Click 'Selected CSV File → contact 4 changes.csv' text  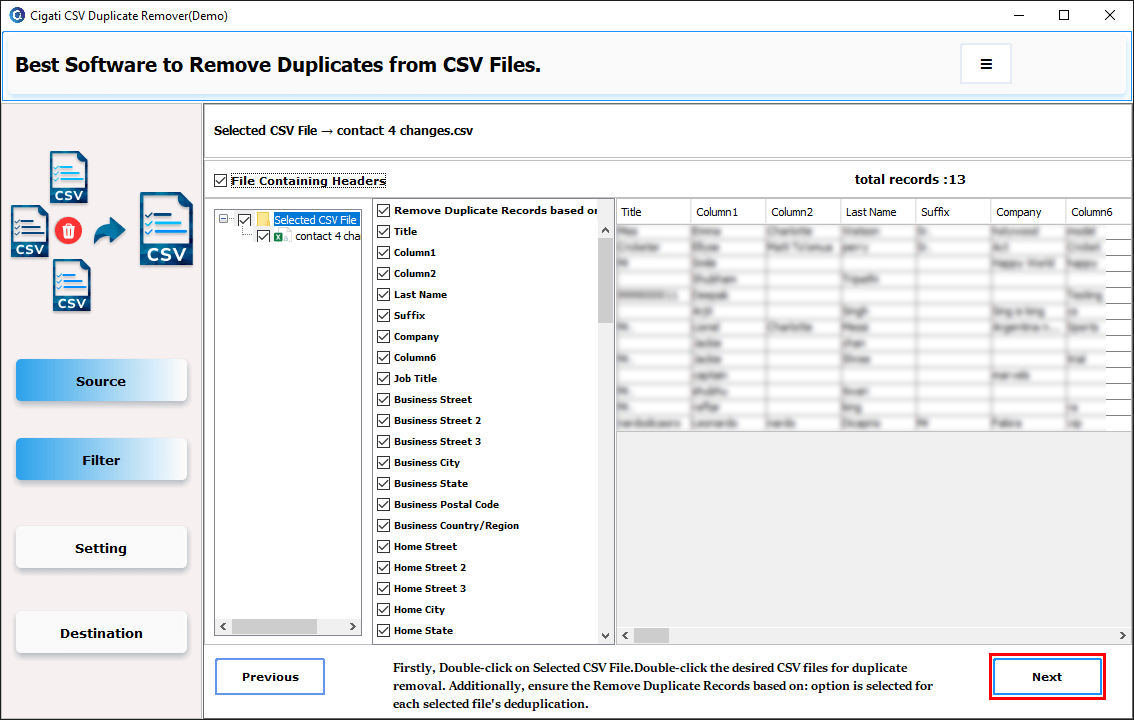(344, 131)
